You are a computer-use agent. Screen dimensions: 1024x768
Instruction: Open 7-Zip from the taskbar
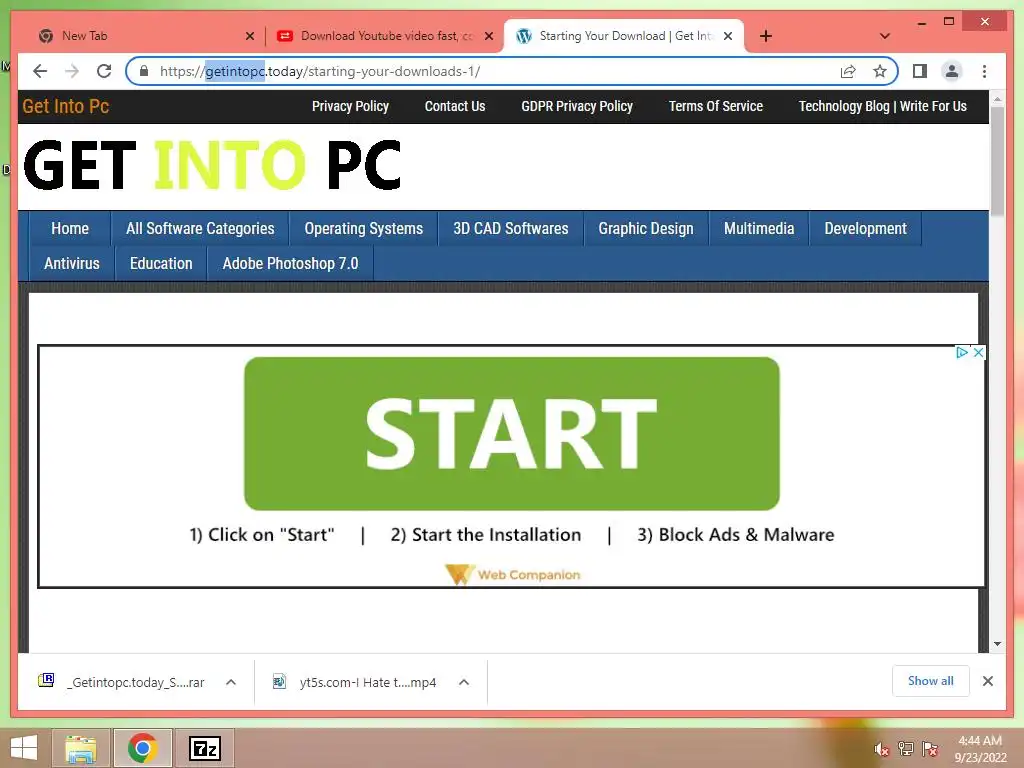[x=204, y=748]
